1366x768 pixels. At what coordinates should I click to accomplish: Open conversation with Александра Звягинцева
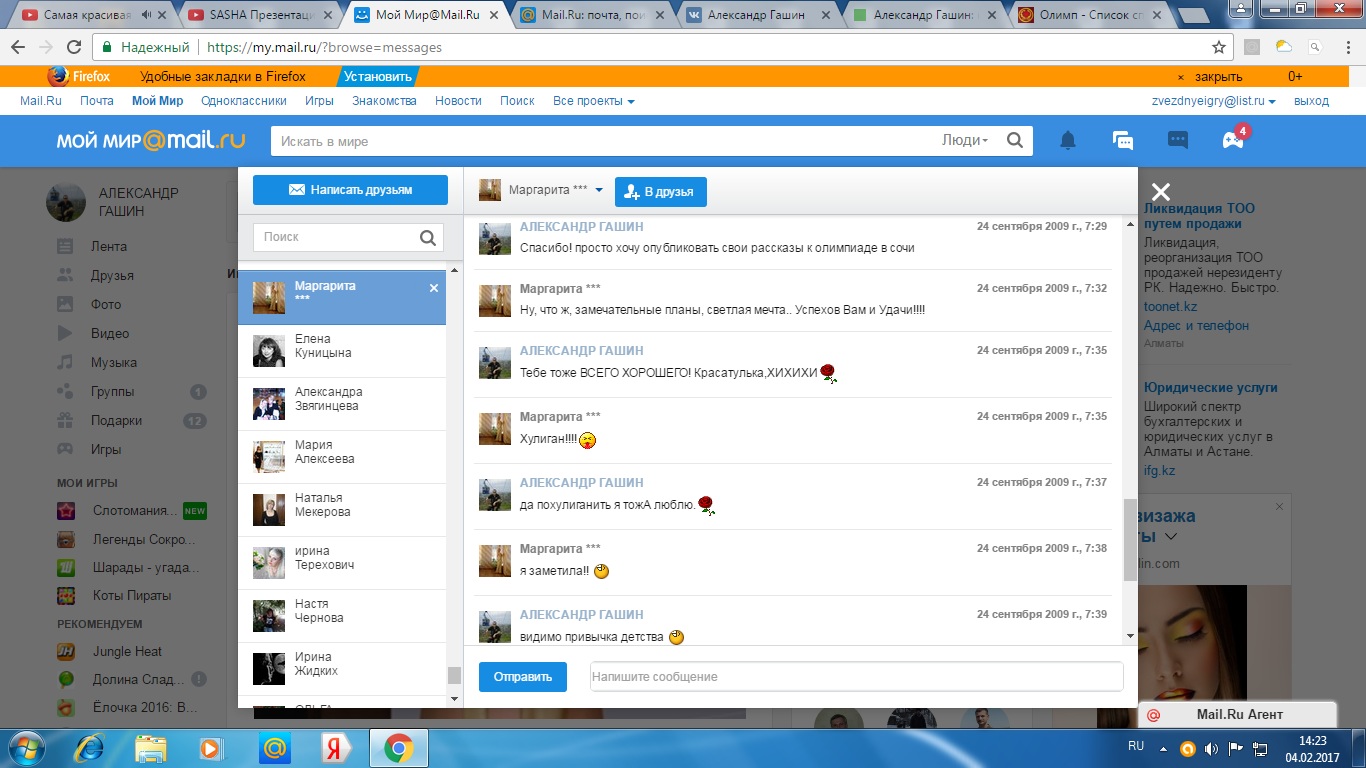coord(342,404)
